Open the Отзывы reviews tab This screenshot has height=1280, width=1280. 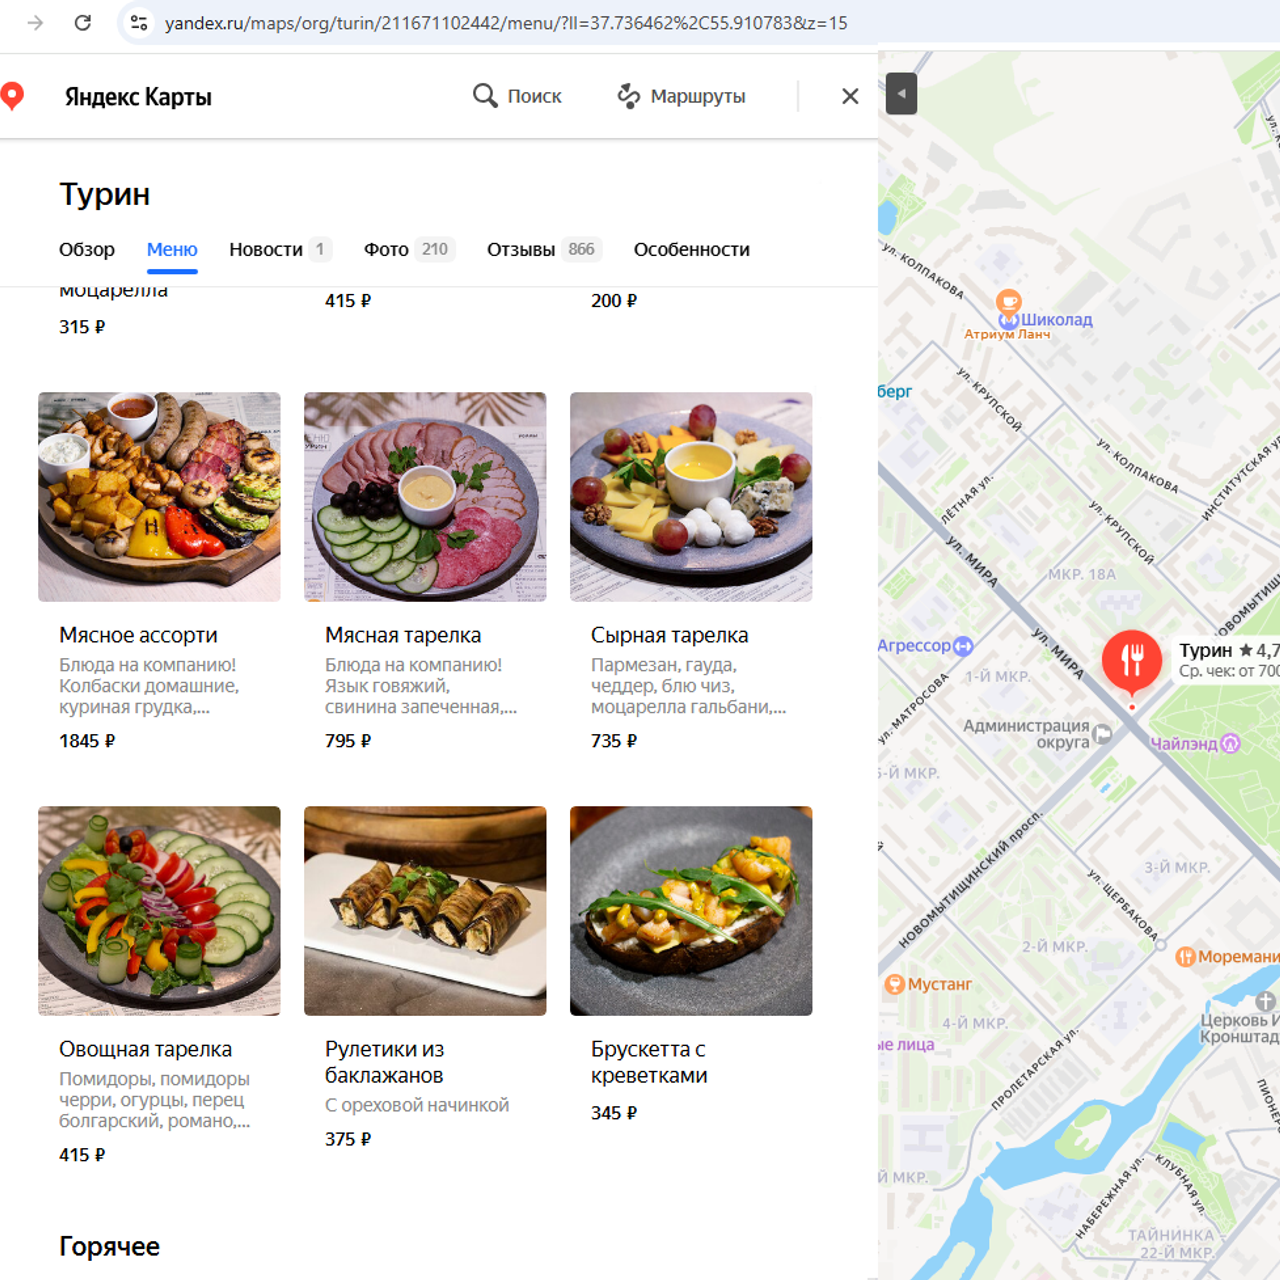tap(521, 250)
